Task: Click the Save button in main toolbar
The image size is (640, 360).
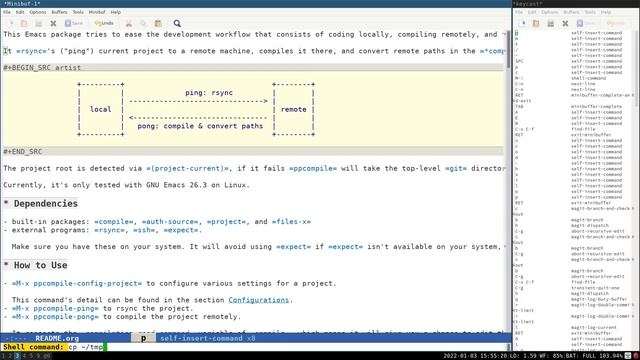Action: click(x=73, y=23)
